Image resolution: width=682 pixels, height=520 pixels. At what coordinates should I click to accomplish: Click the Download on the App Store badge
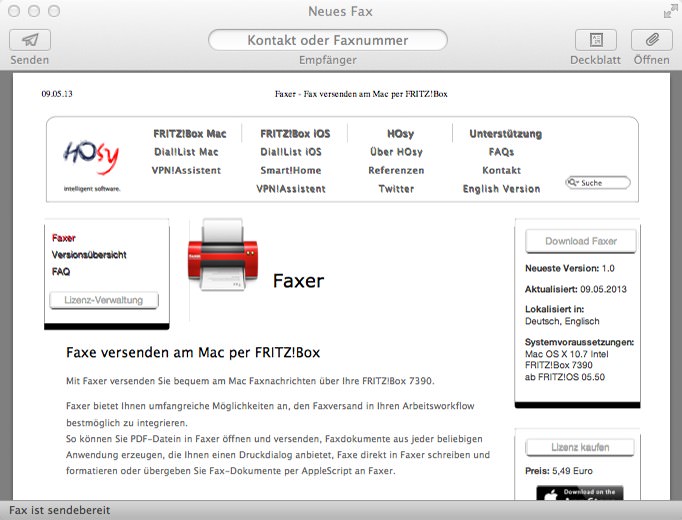580,493
